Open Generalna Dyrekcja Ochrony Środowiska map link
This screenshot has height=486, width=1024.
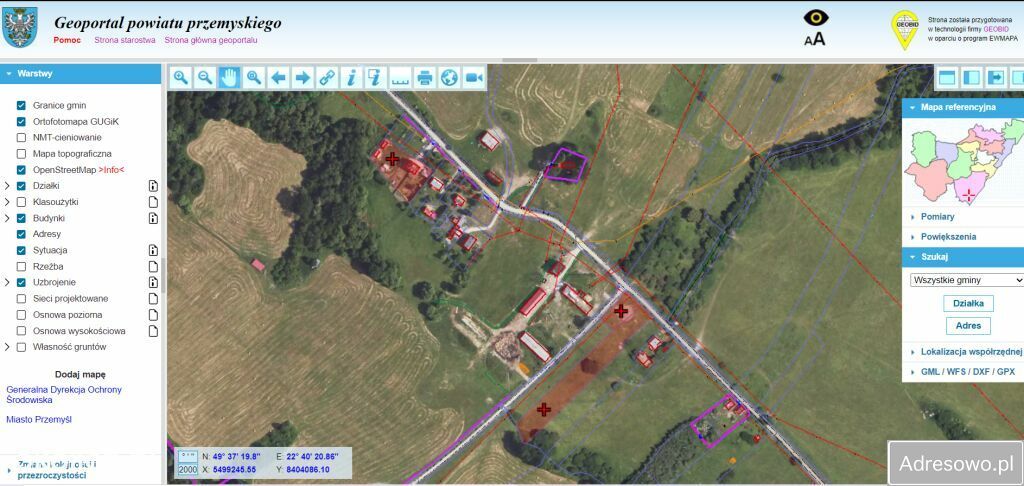64,395
